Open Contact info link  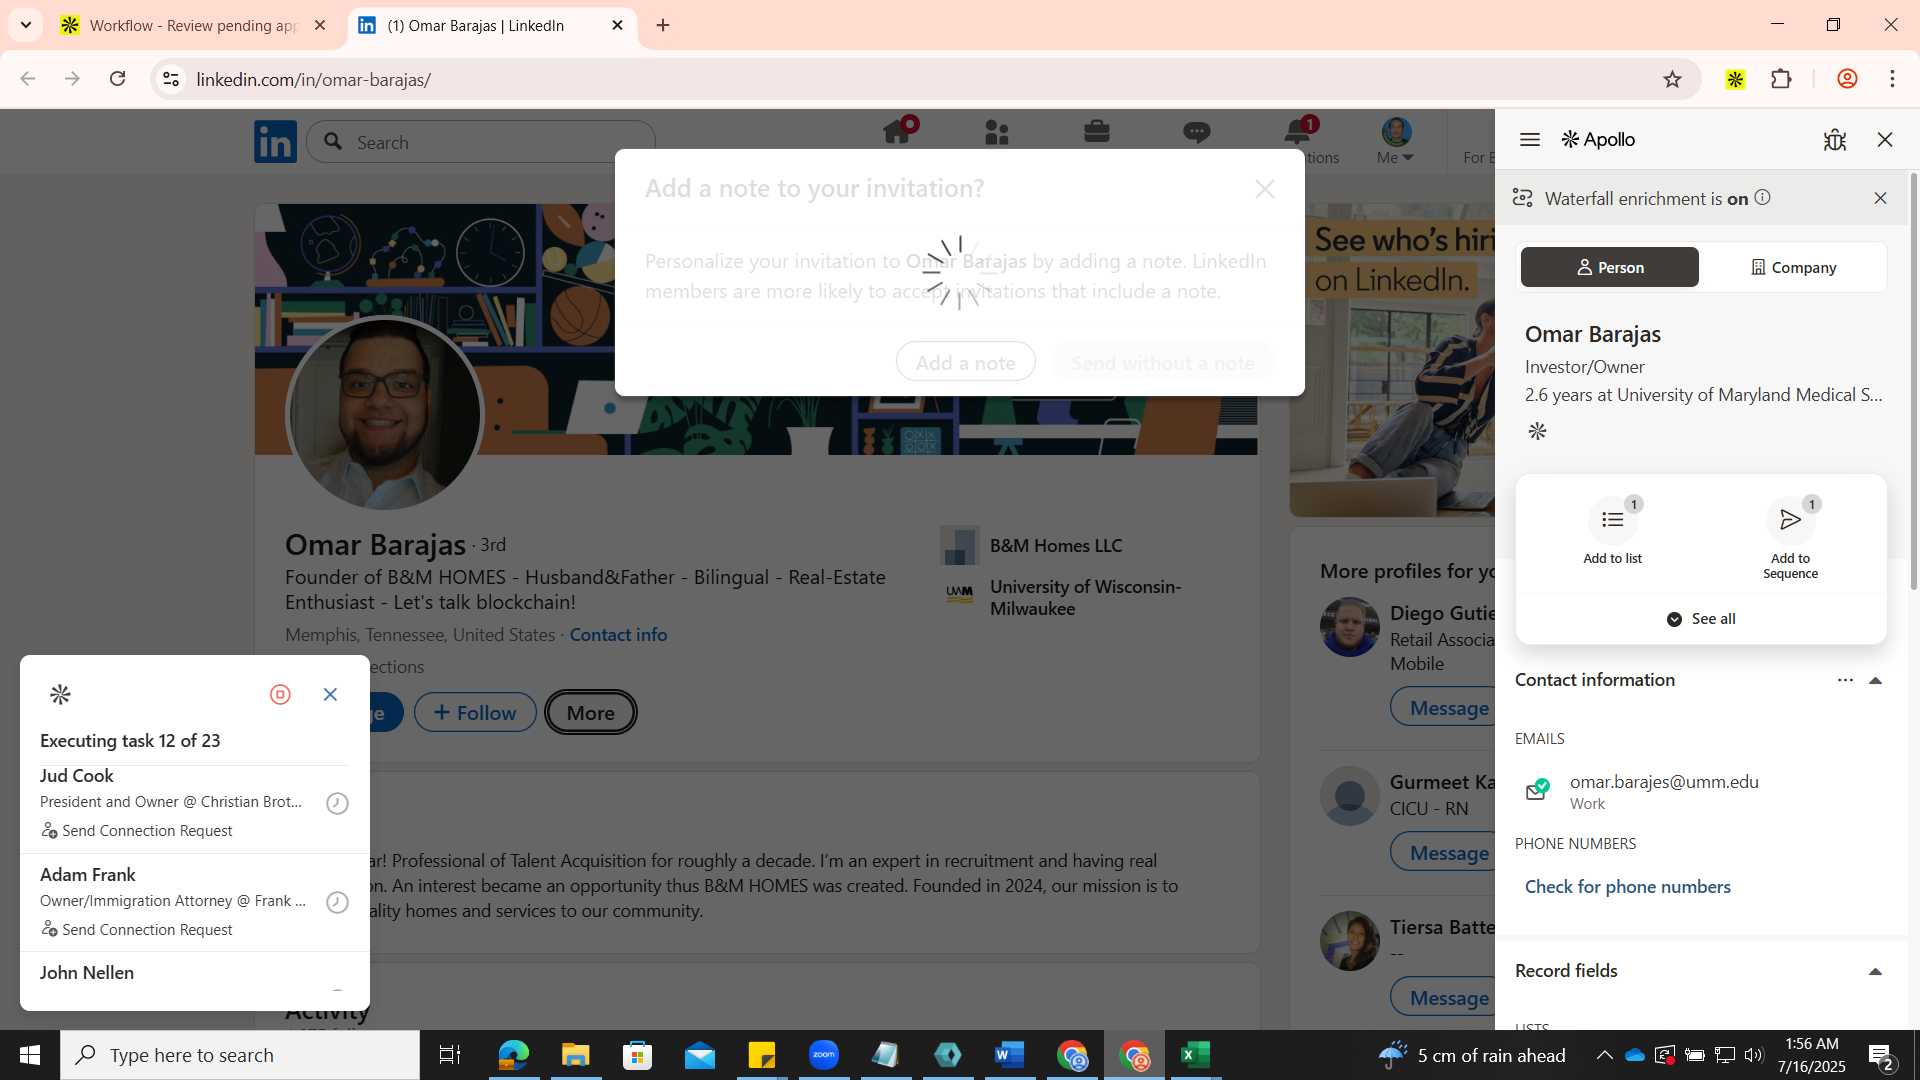pos(618,635)
